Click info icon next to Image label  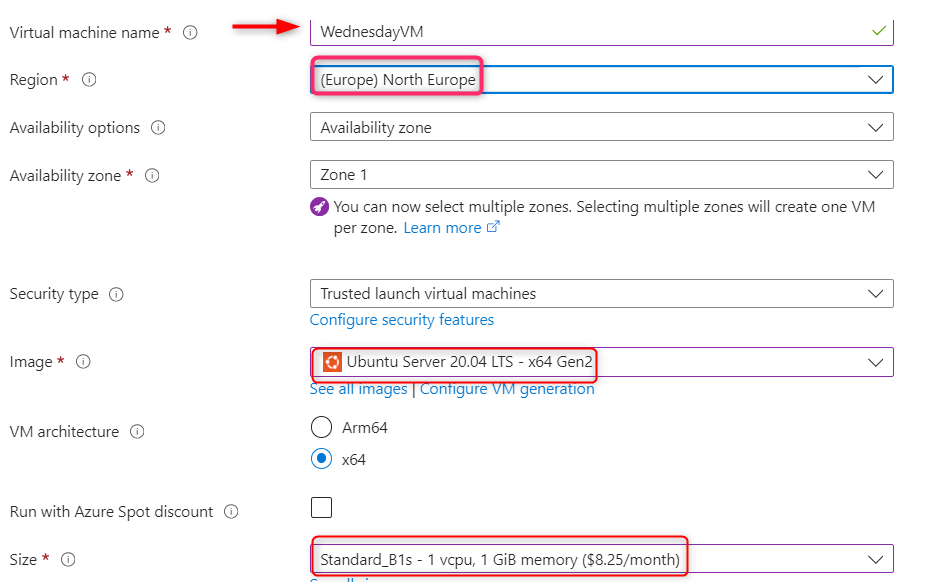(x=84, y=362)
